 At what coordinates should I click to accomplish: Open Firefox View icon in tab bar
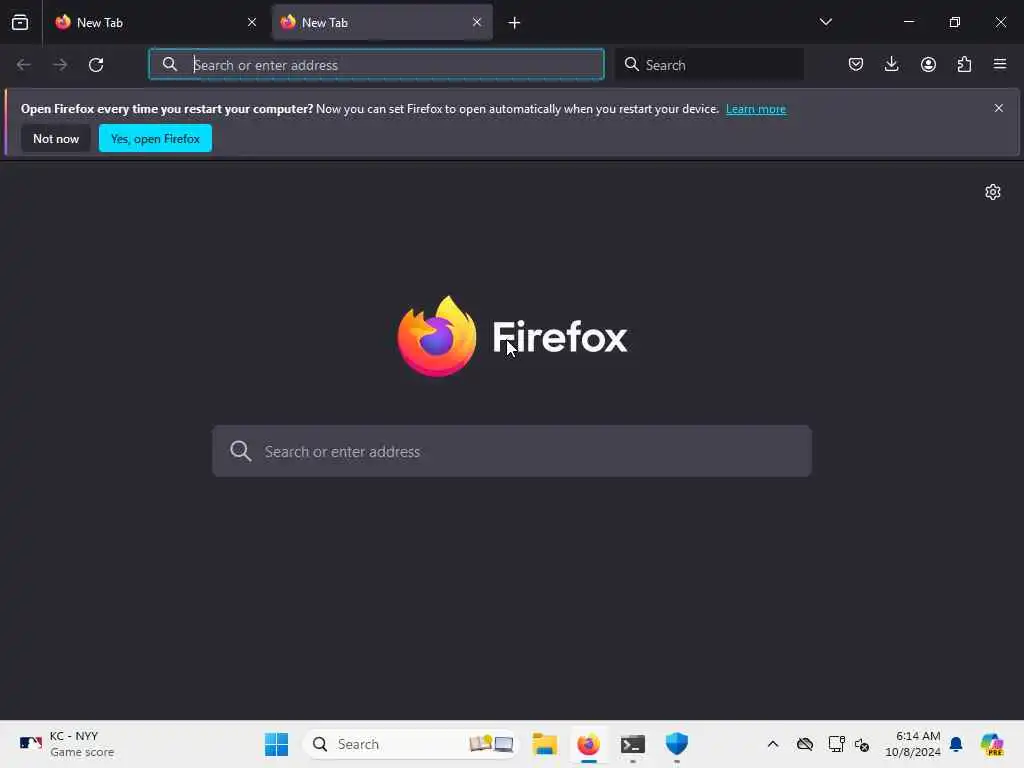point(20,22)
